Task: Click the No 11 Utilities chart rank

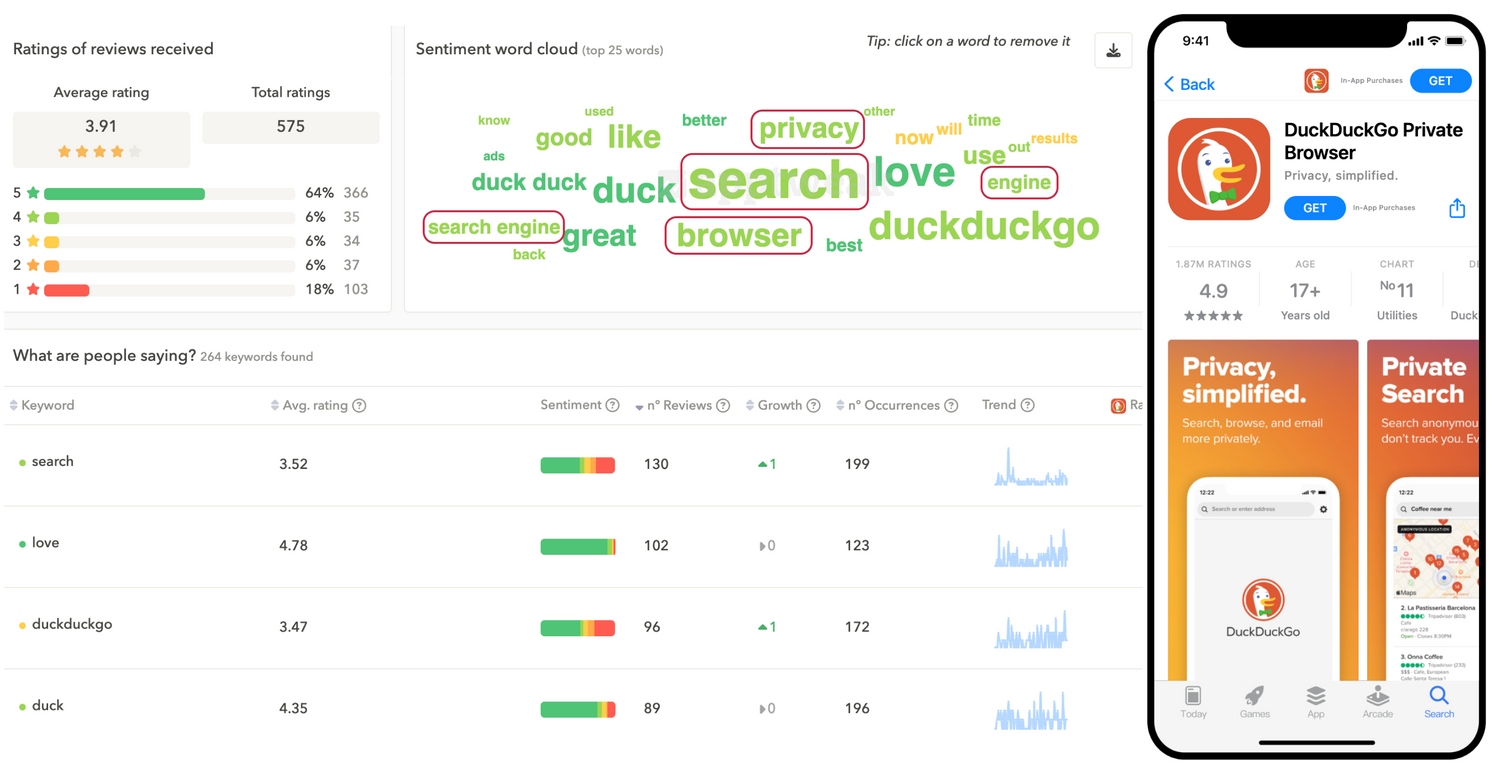Action: click(x=1397, y=292)
